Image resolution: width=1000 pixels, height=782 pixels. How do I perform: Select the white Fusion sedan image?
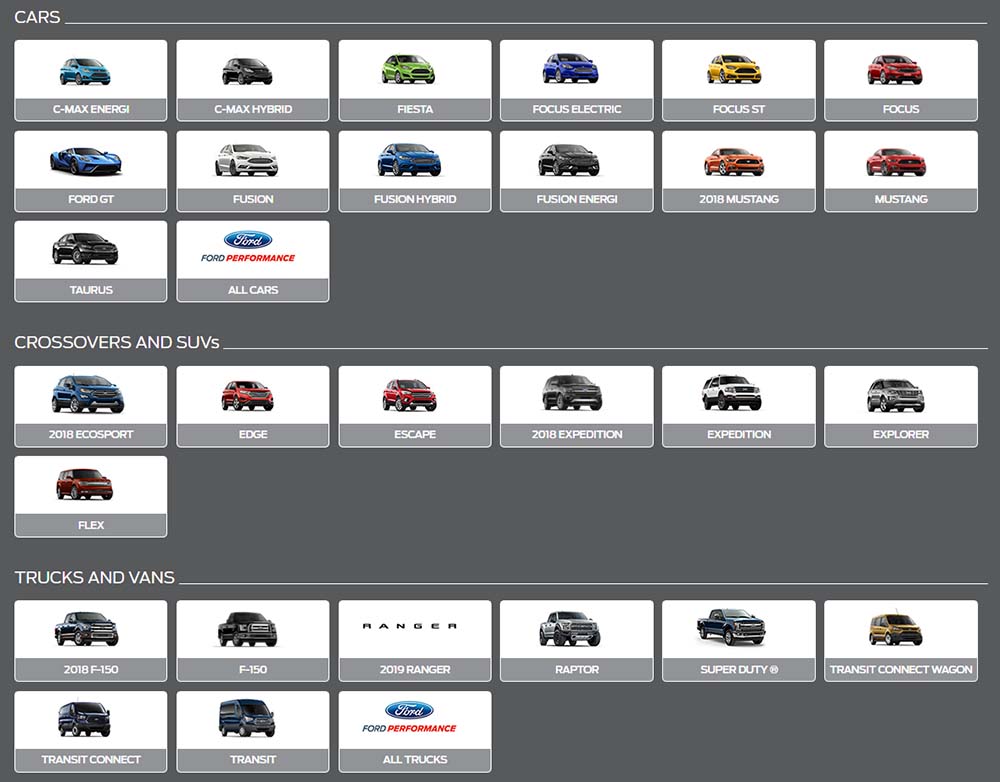coord(247,160)
